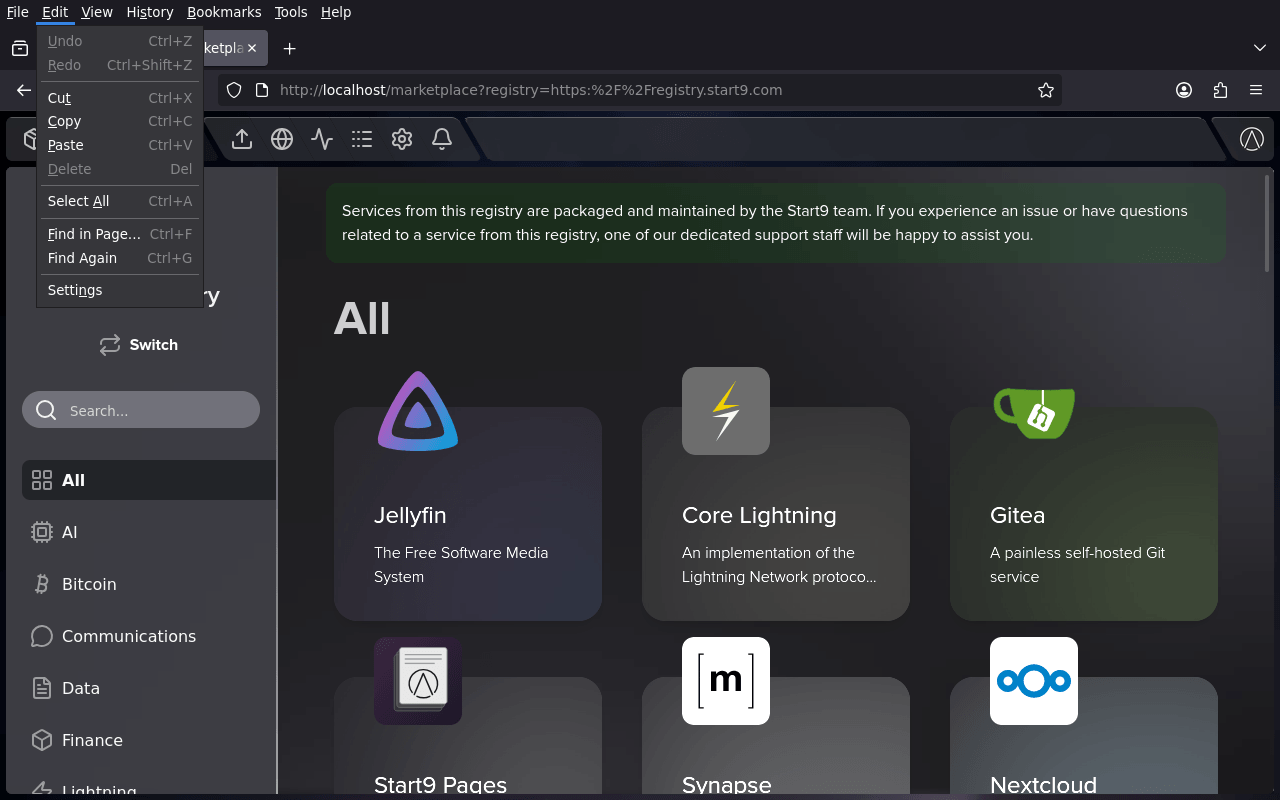Open the Firefox extensions puzzle icon
This screenshot has height=800, width=1280.
click(1220, 90)
